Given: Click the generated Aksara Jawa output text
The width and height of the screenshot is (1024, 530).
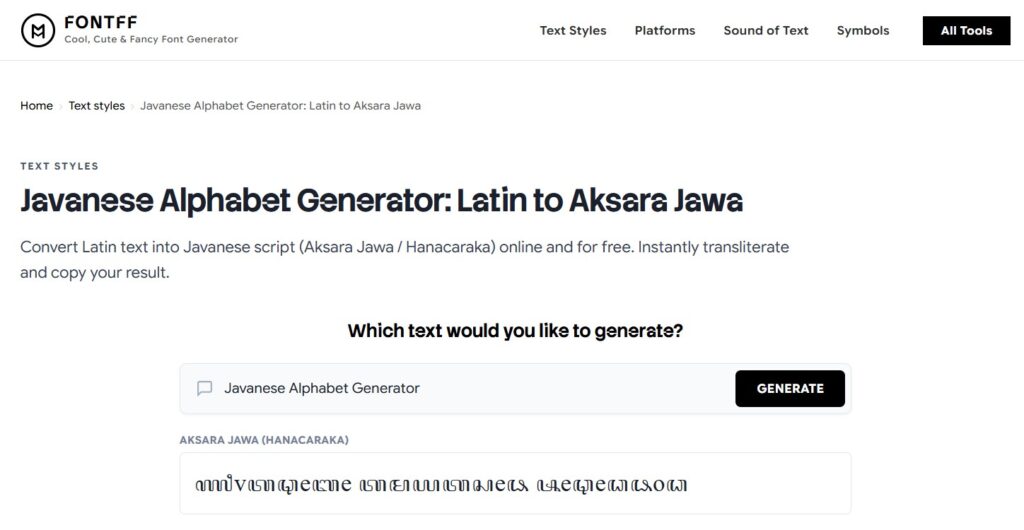Looking at the screenshot, I should (x=441, y=484).
